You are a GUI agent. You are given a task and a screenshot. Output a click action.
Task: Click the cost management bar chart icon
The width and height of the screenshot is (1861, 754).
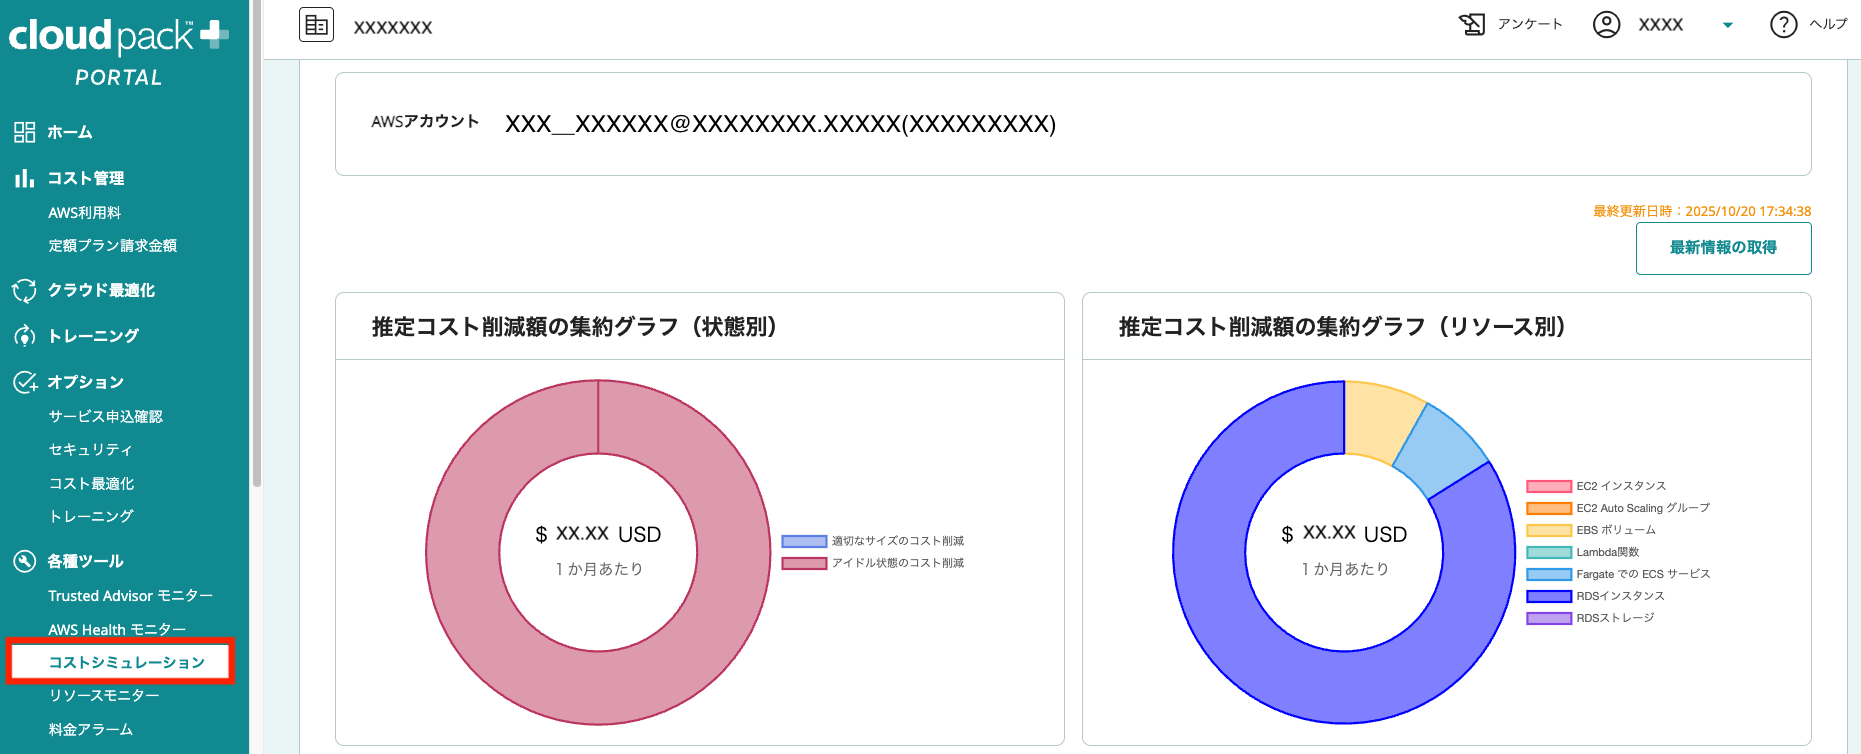24,178
